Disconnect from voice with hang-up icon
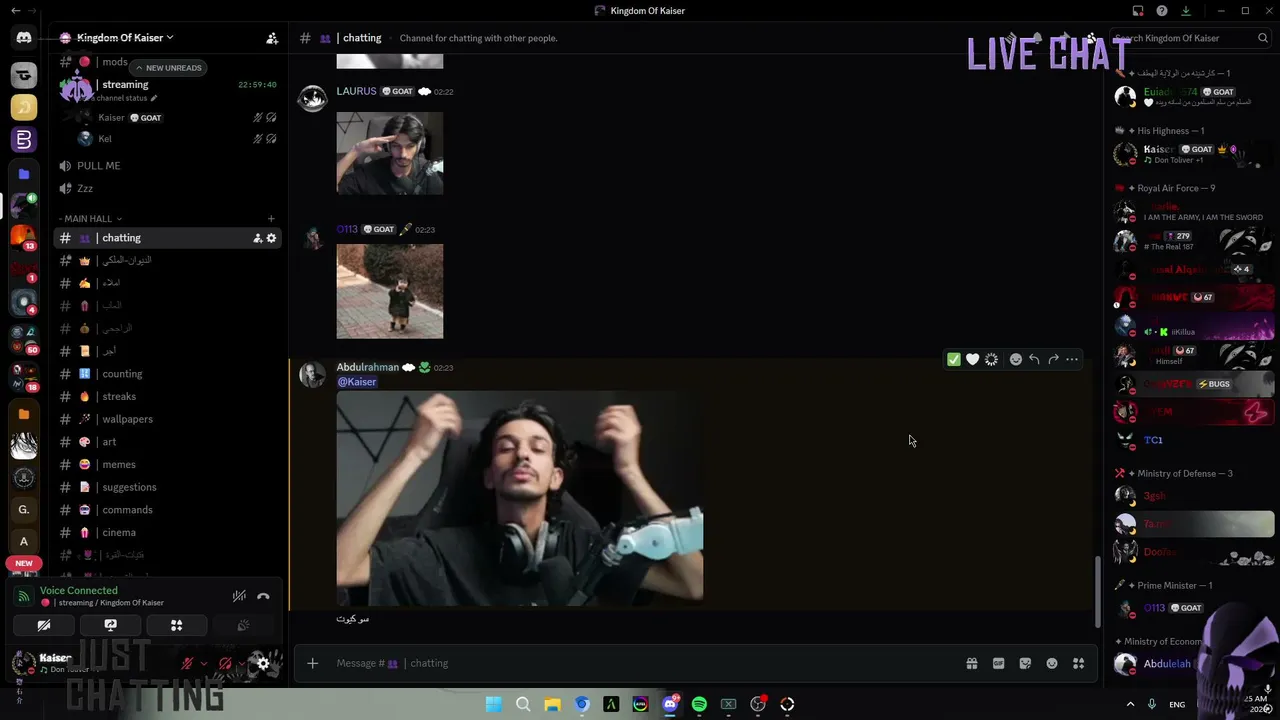 263,597
